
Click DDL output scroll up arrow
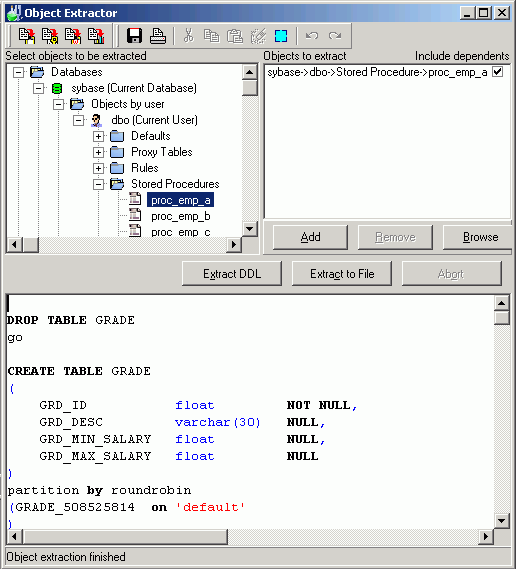tap(501, 303)
